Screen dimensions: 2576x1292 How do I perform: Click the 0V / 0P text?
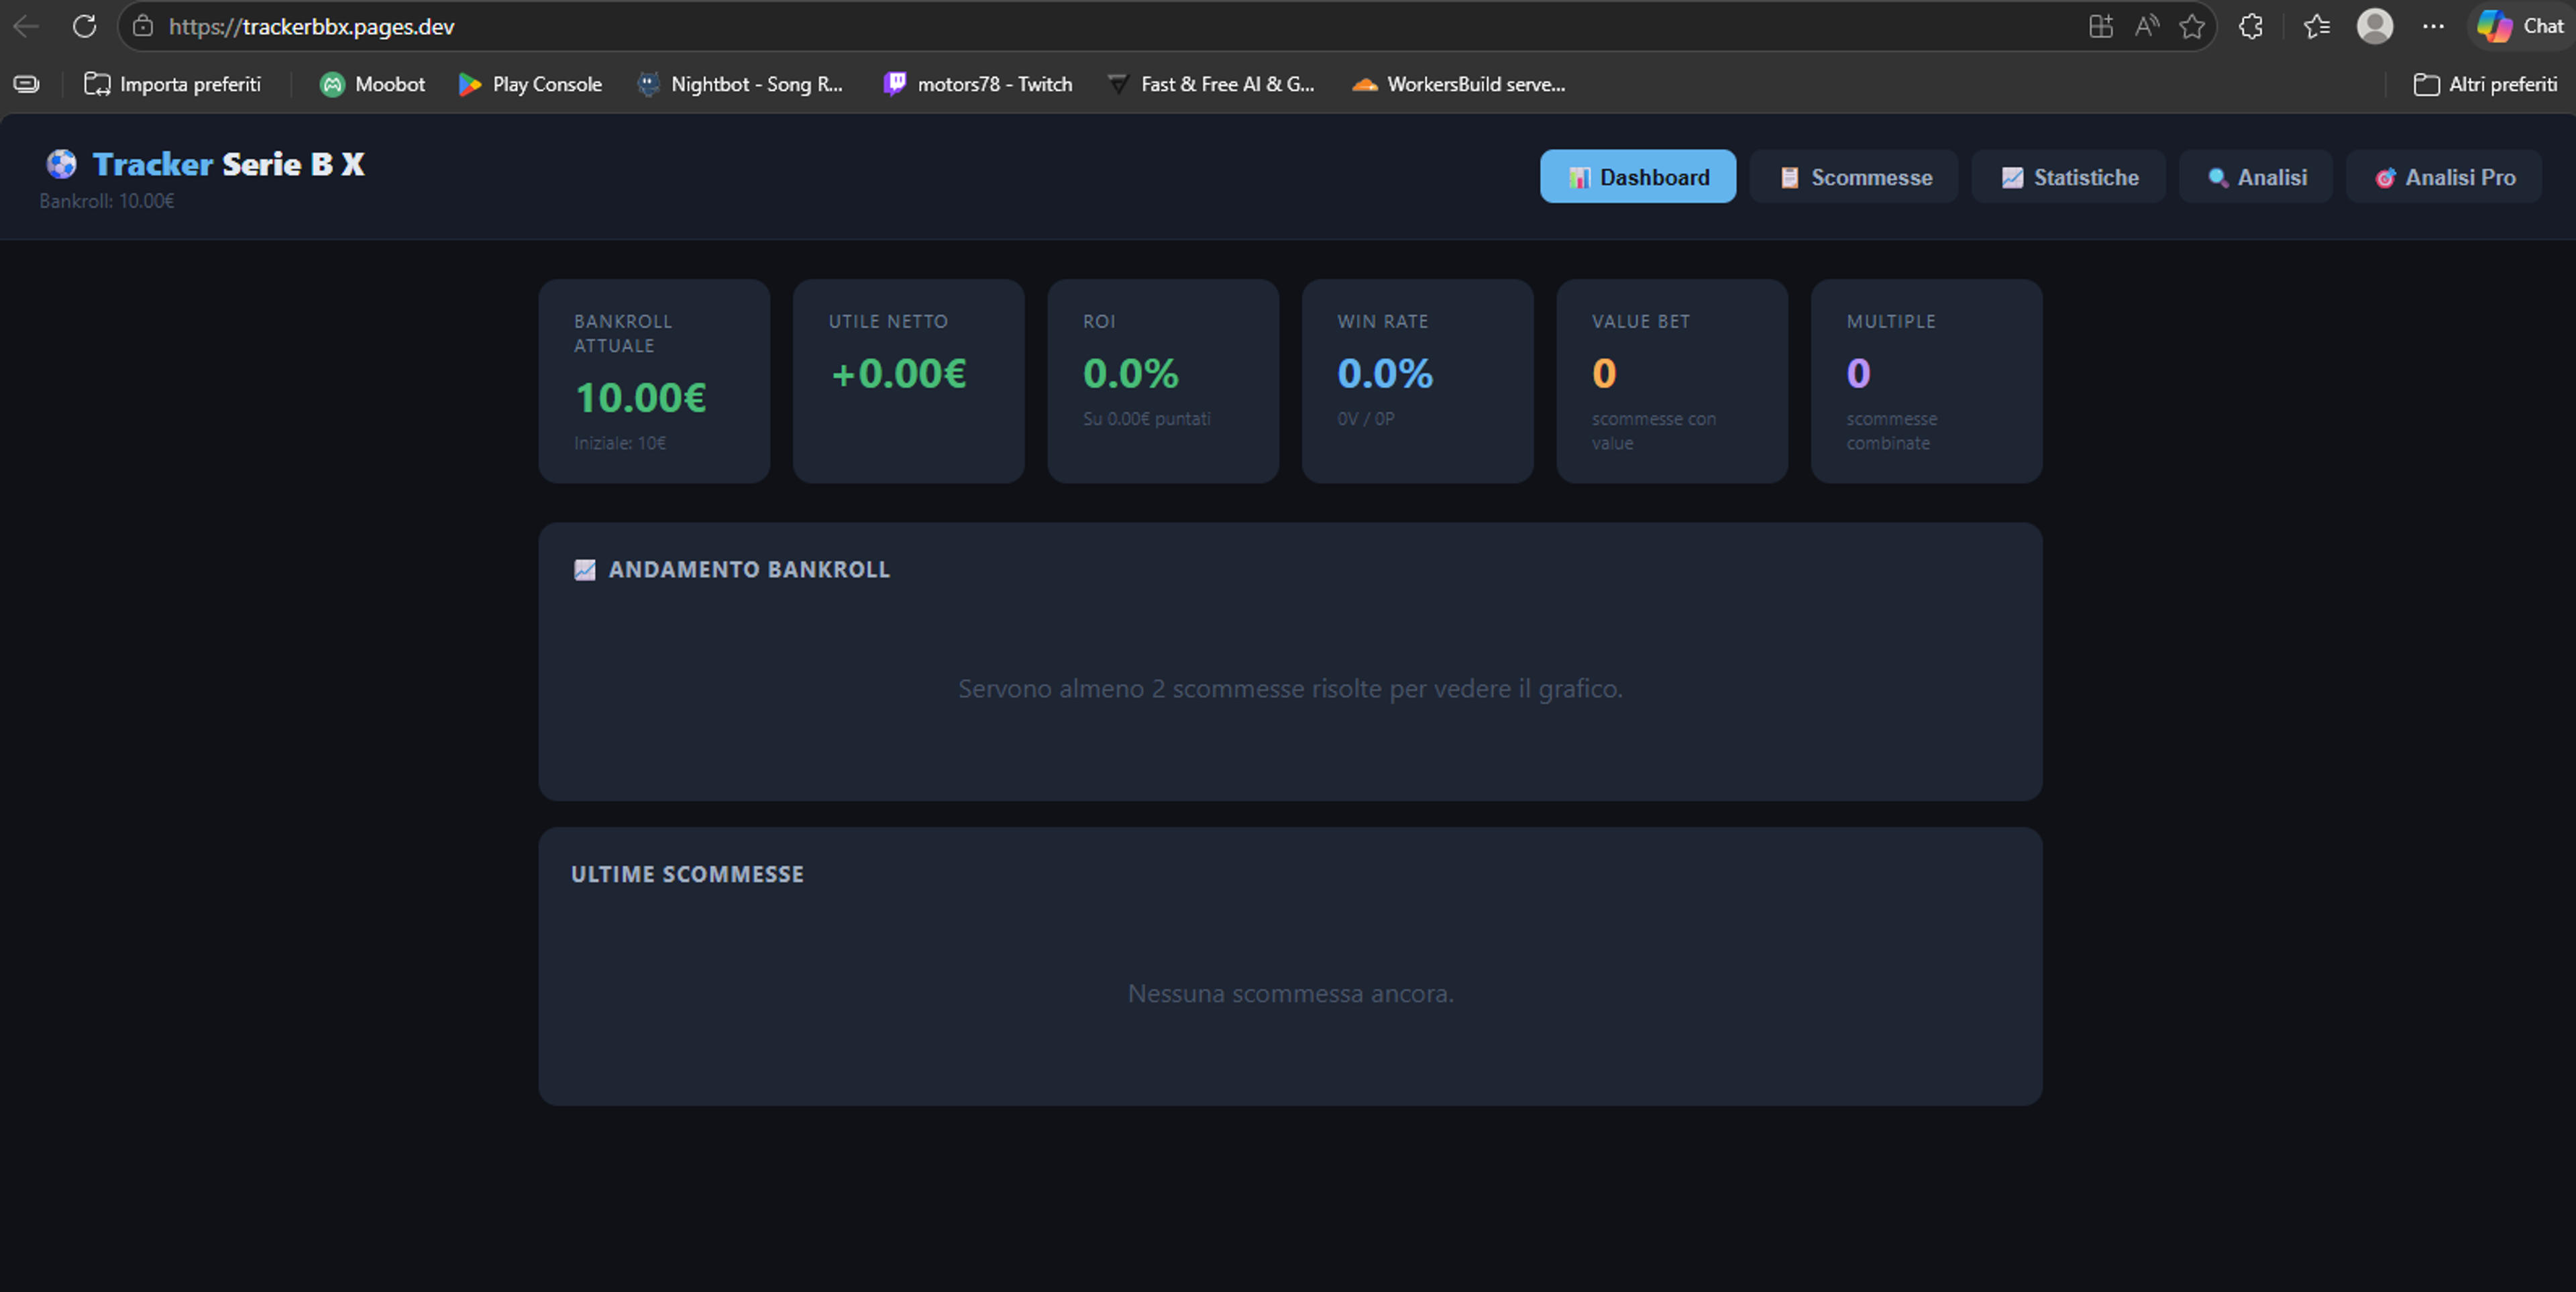(1366, 419)
